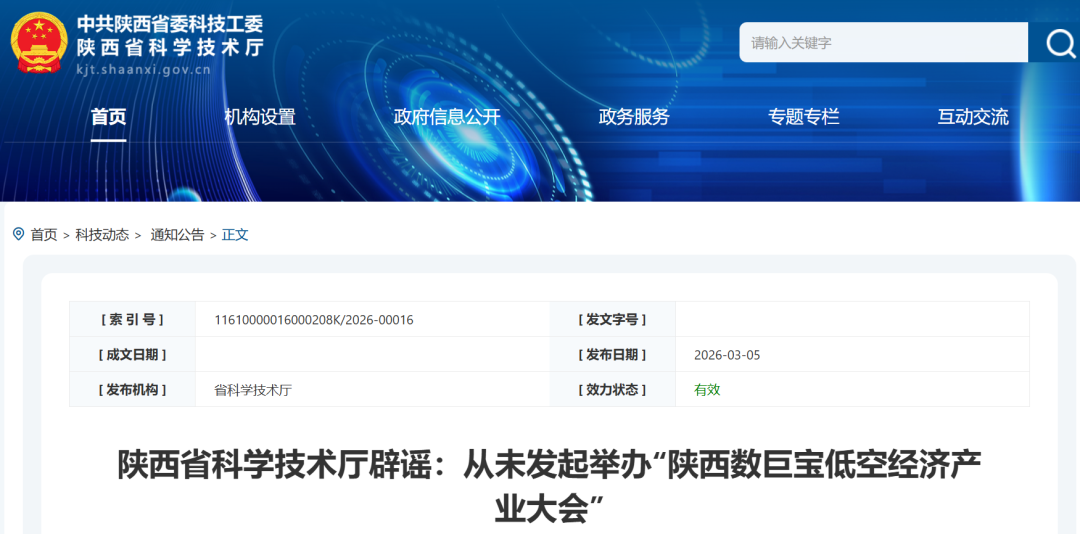Image resolution: width=1080 pixels, height=534 pixels.
Task: Click the magnifier search icon
Action: [1059, 43]
